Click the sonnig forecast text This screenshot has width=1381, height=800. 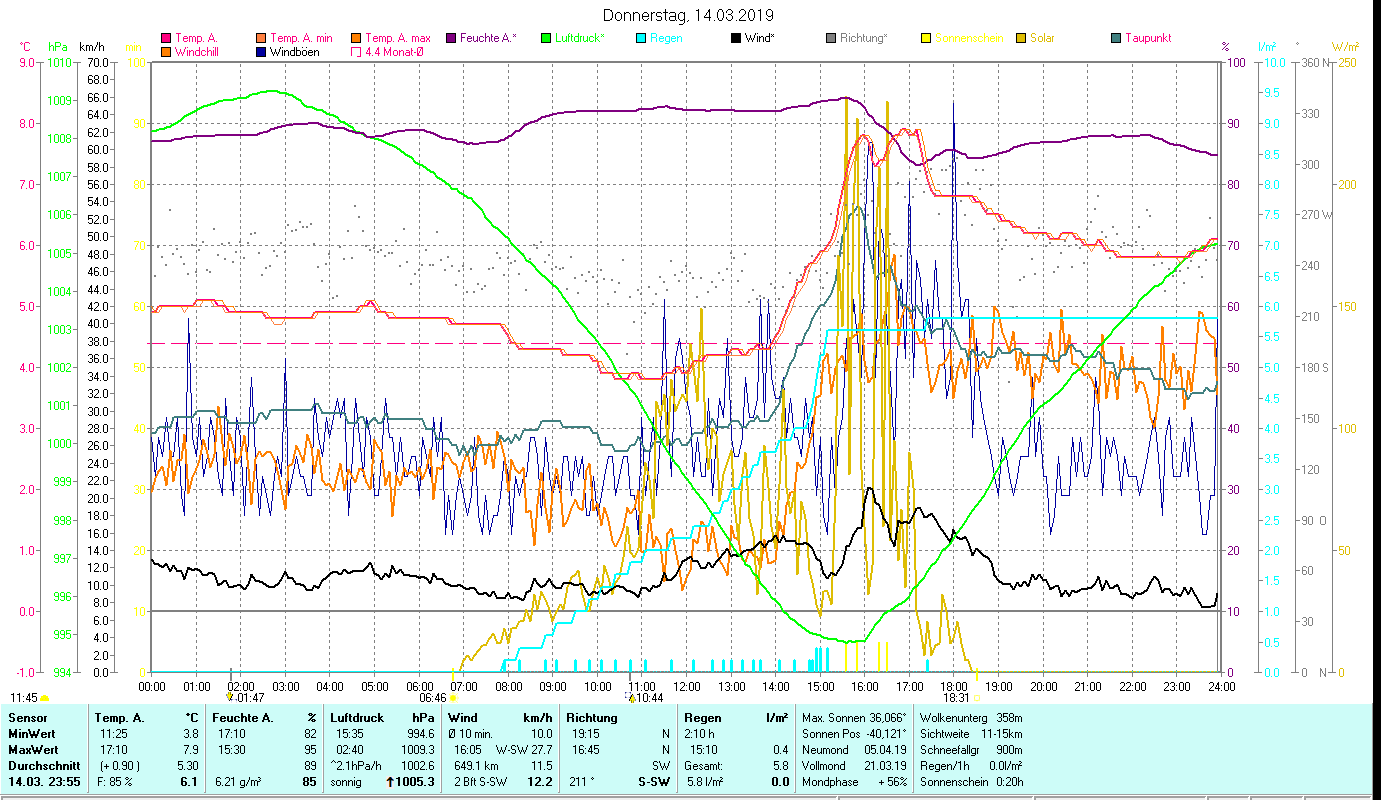pyautogui.click(x=346, y=782)
